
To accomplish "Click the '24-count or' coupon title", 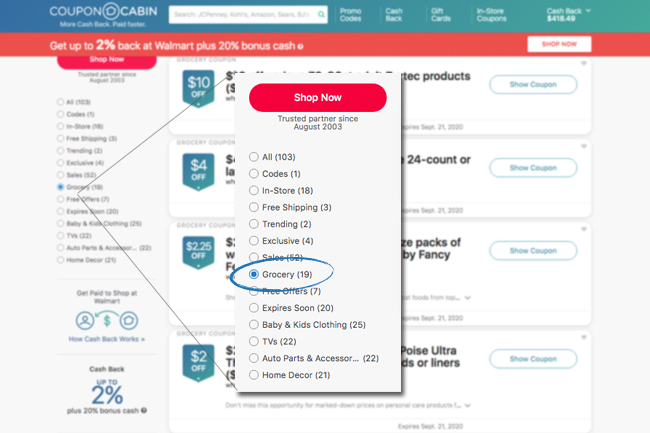I will [x=436, y=160].
